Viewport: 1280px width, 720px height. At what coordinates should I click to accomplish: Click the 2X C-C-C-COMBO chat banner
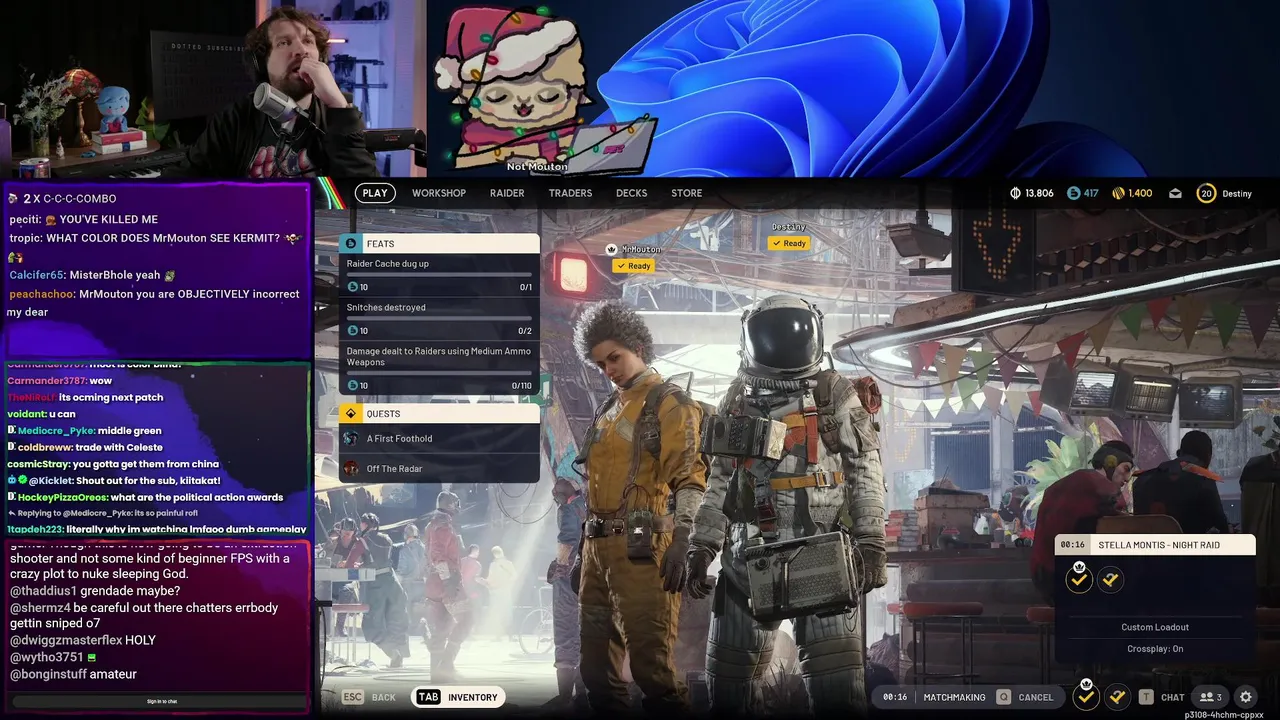(62, 199)
